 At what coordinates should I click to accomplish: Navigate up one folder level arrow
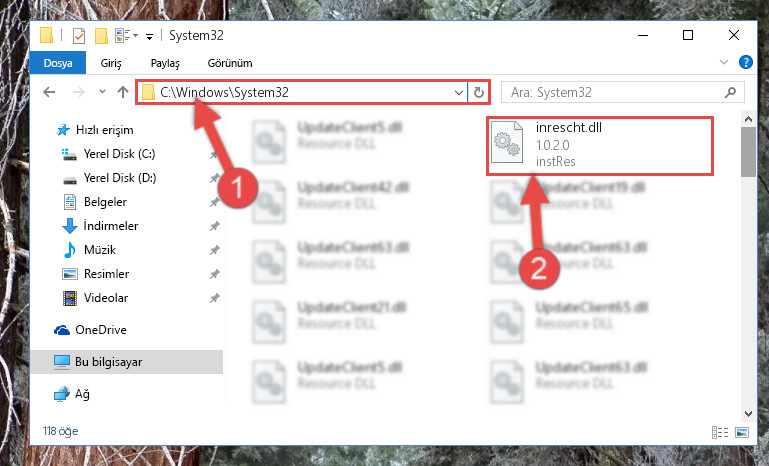click(123, 92)
